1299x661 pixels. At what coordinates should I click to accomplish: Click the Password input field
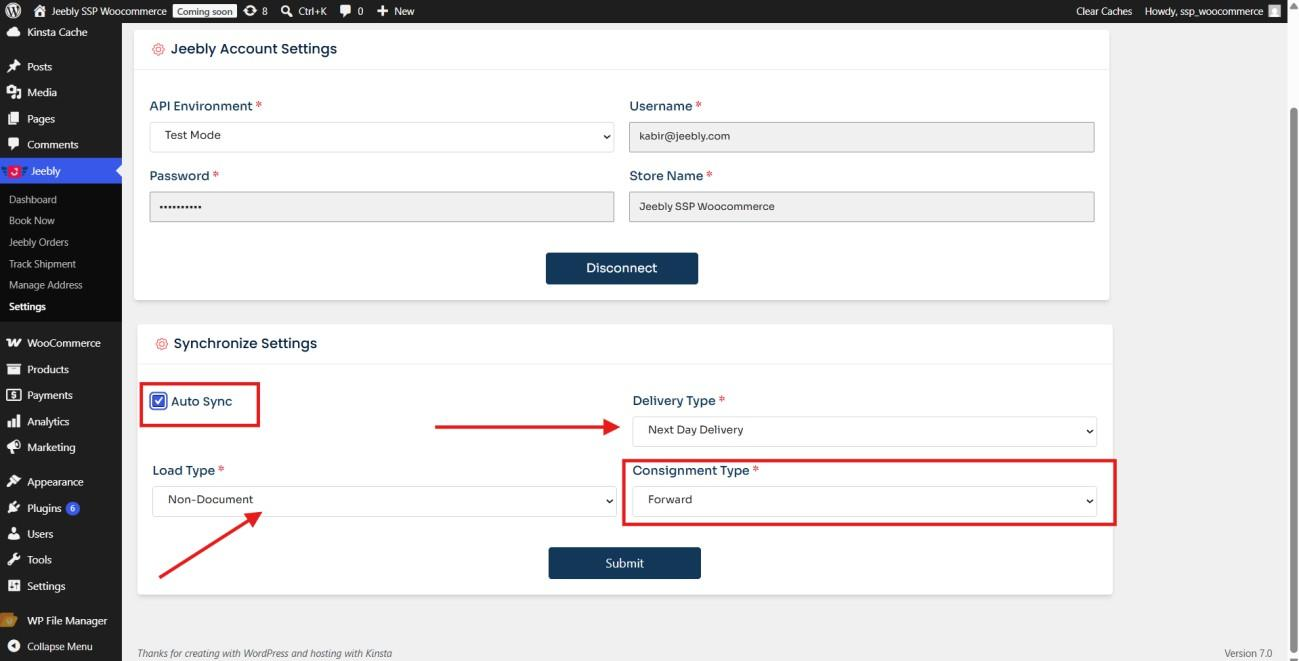pyautogui.click(x=382, y=207)
